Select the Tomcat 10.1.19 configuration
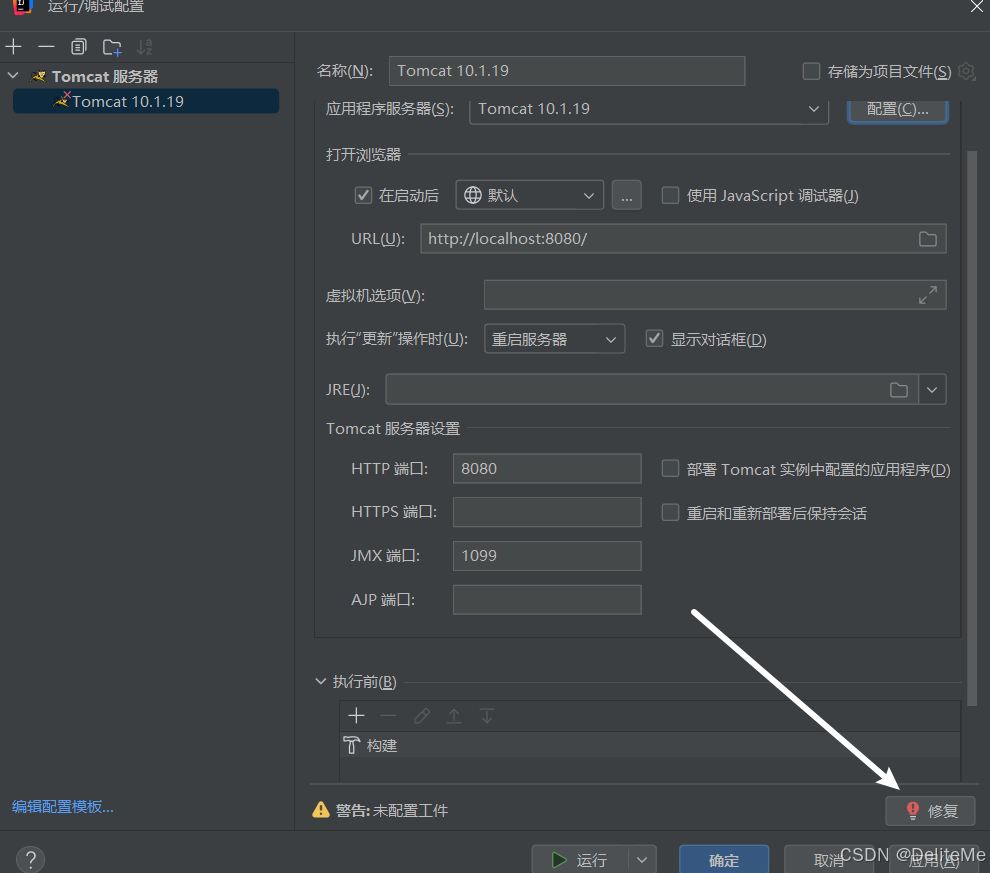The width and height of the screenshot is (990, 873). click(x=146, y=102)
